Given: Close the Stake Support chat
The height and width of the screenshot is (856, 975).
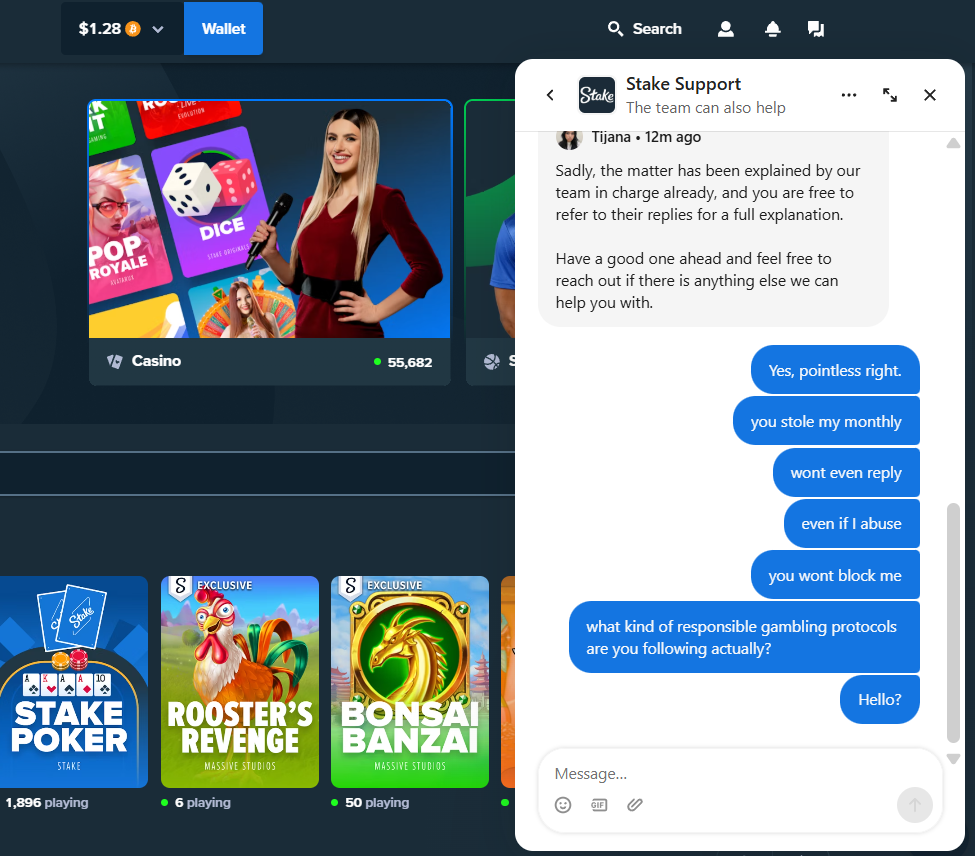Looking at the screenshot, I should tap(930, 95).
